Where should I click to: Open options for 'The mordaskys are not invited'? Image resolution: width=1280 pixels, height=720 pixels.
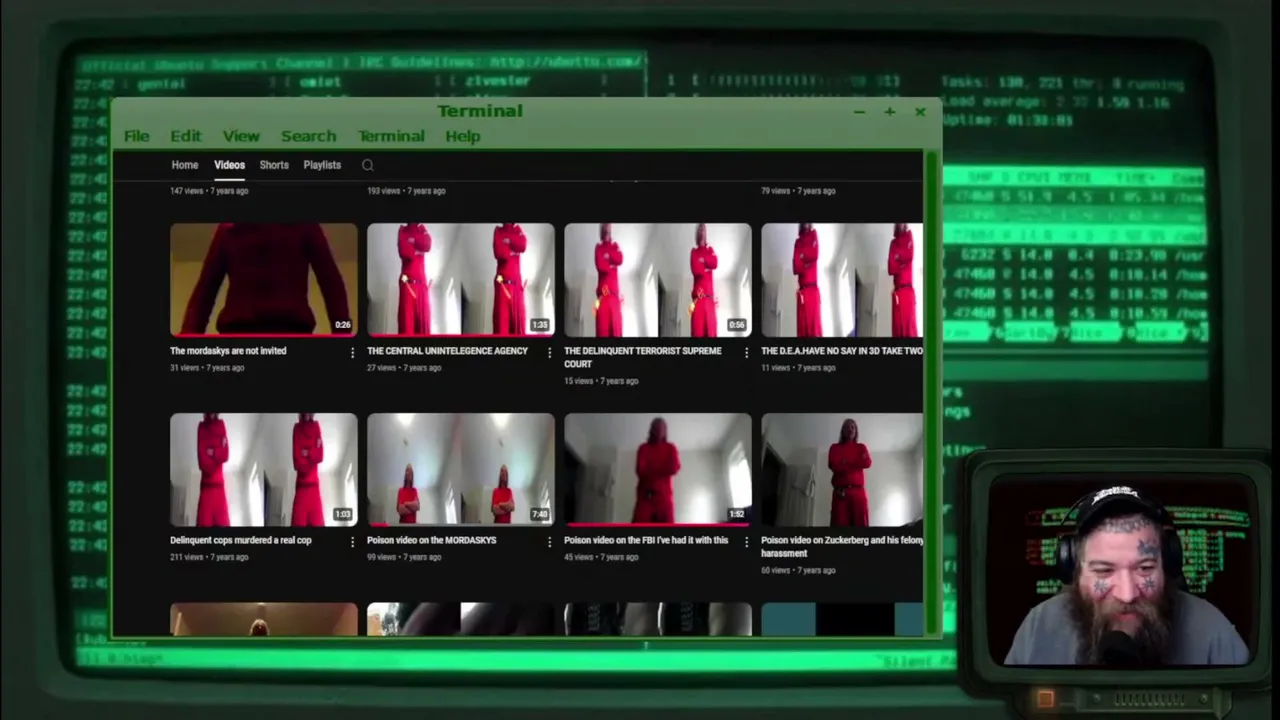click(352, 352)
